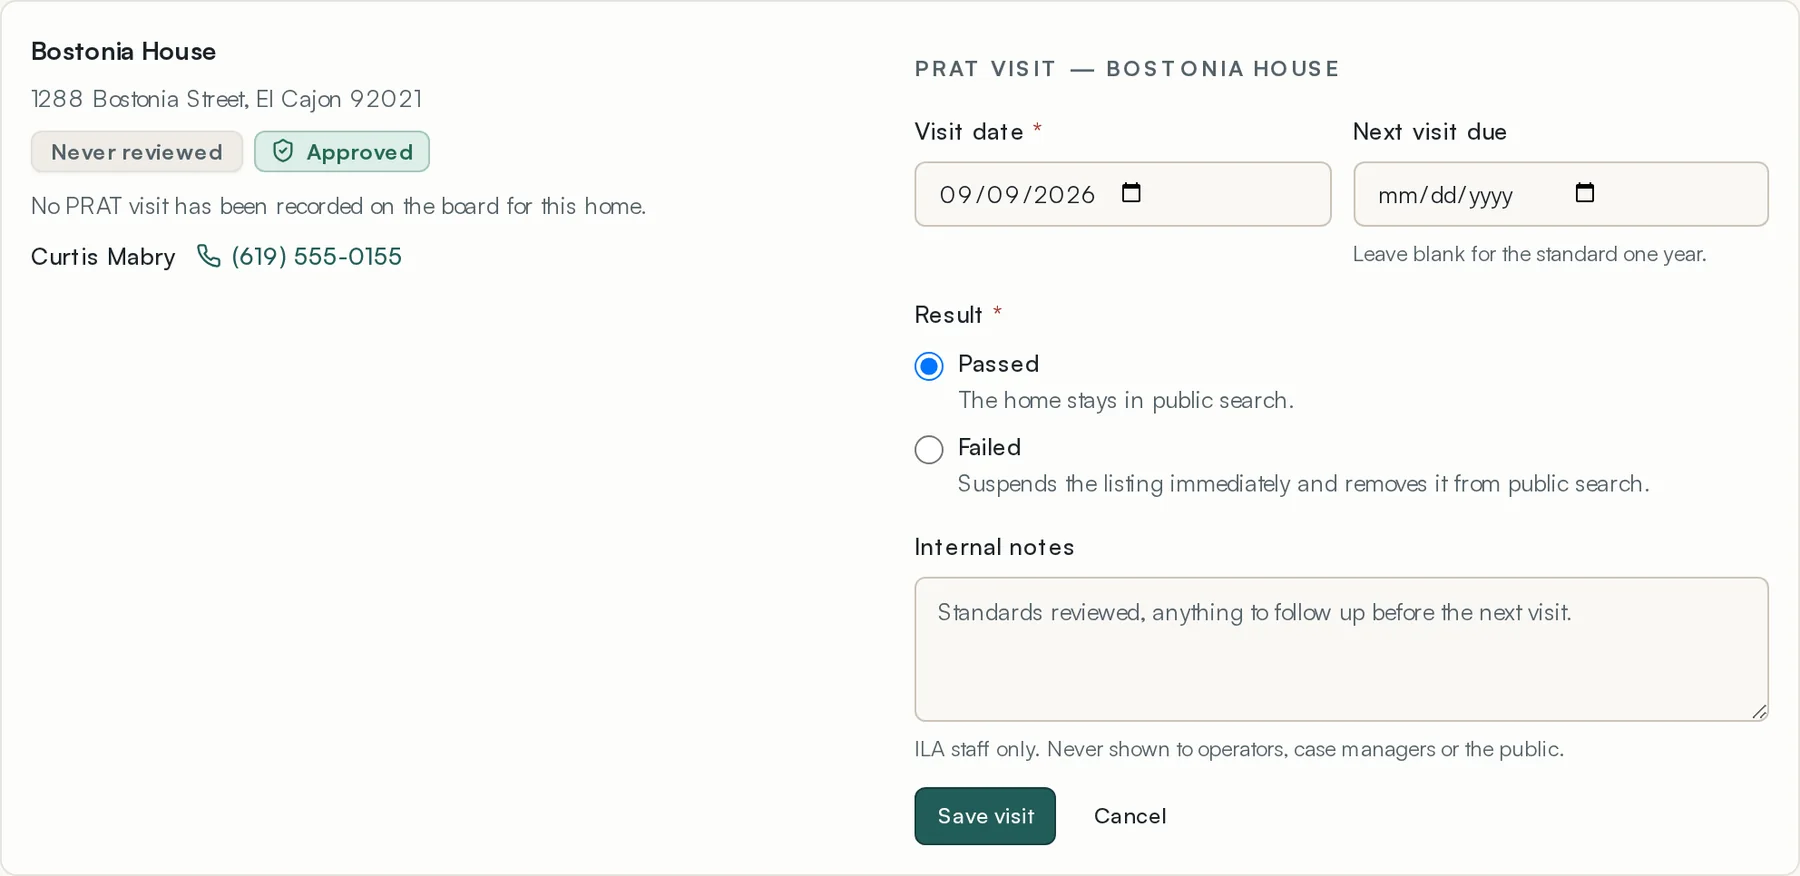Image resolution: width=1800 pixels, height=876 pixels.
Task: Grab the notes textarea resize handle
Action: [x=1759, y=711]
